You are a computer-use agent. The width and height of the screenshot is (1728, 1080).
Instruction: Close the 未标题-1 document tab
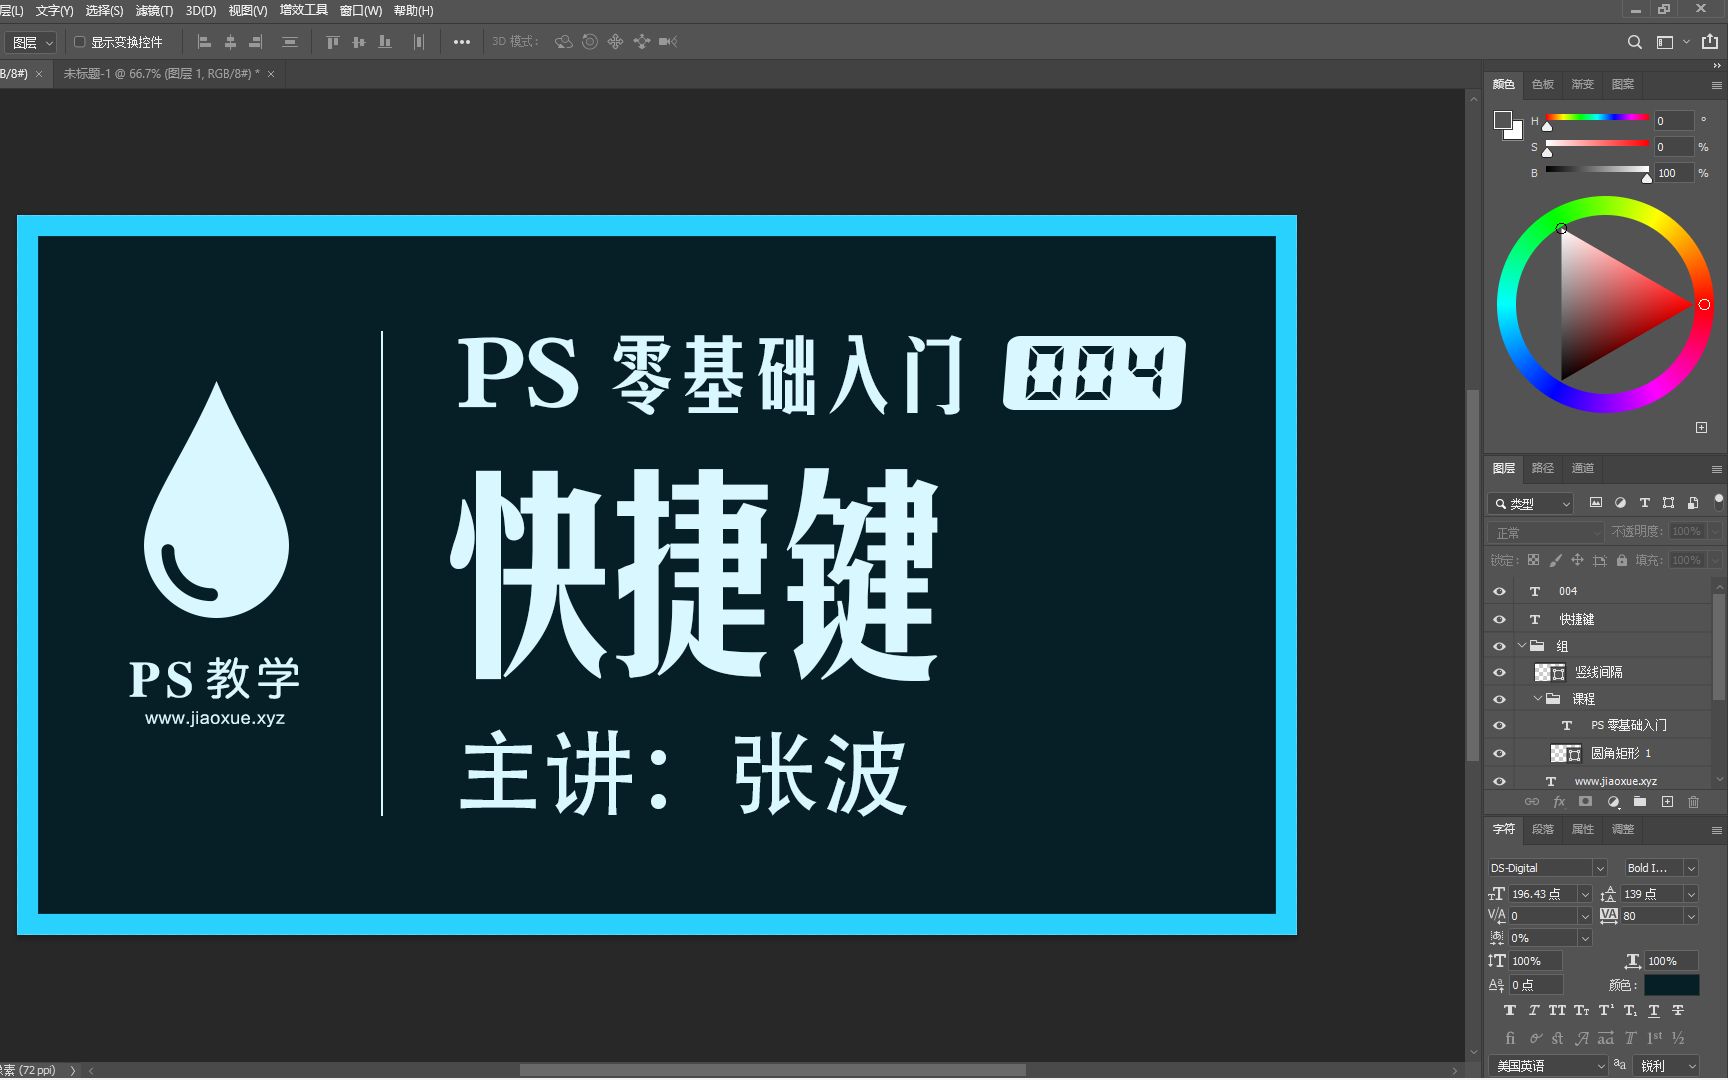(271, 74)
